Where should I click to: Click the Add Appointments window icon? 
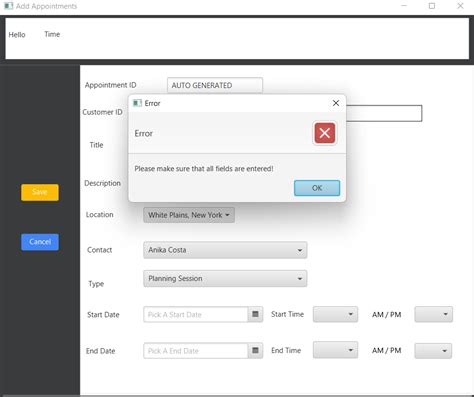pyautogui.click(x=9, y=6)
